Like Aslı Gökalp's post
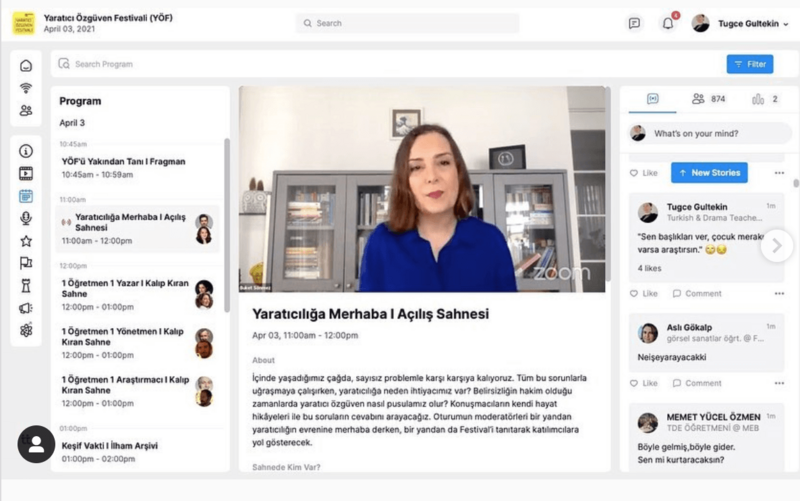Screen dimensions: 800x501 (644, 383)
